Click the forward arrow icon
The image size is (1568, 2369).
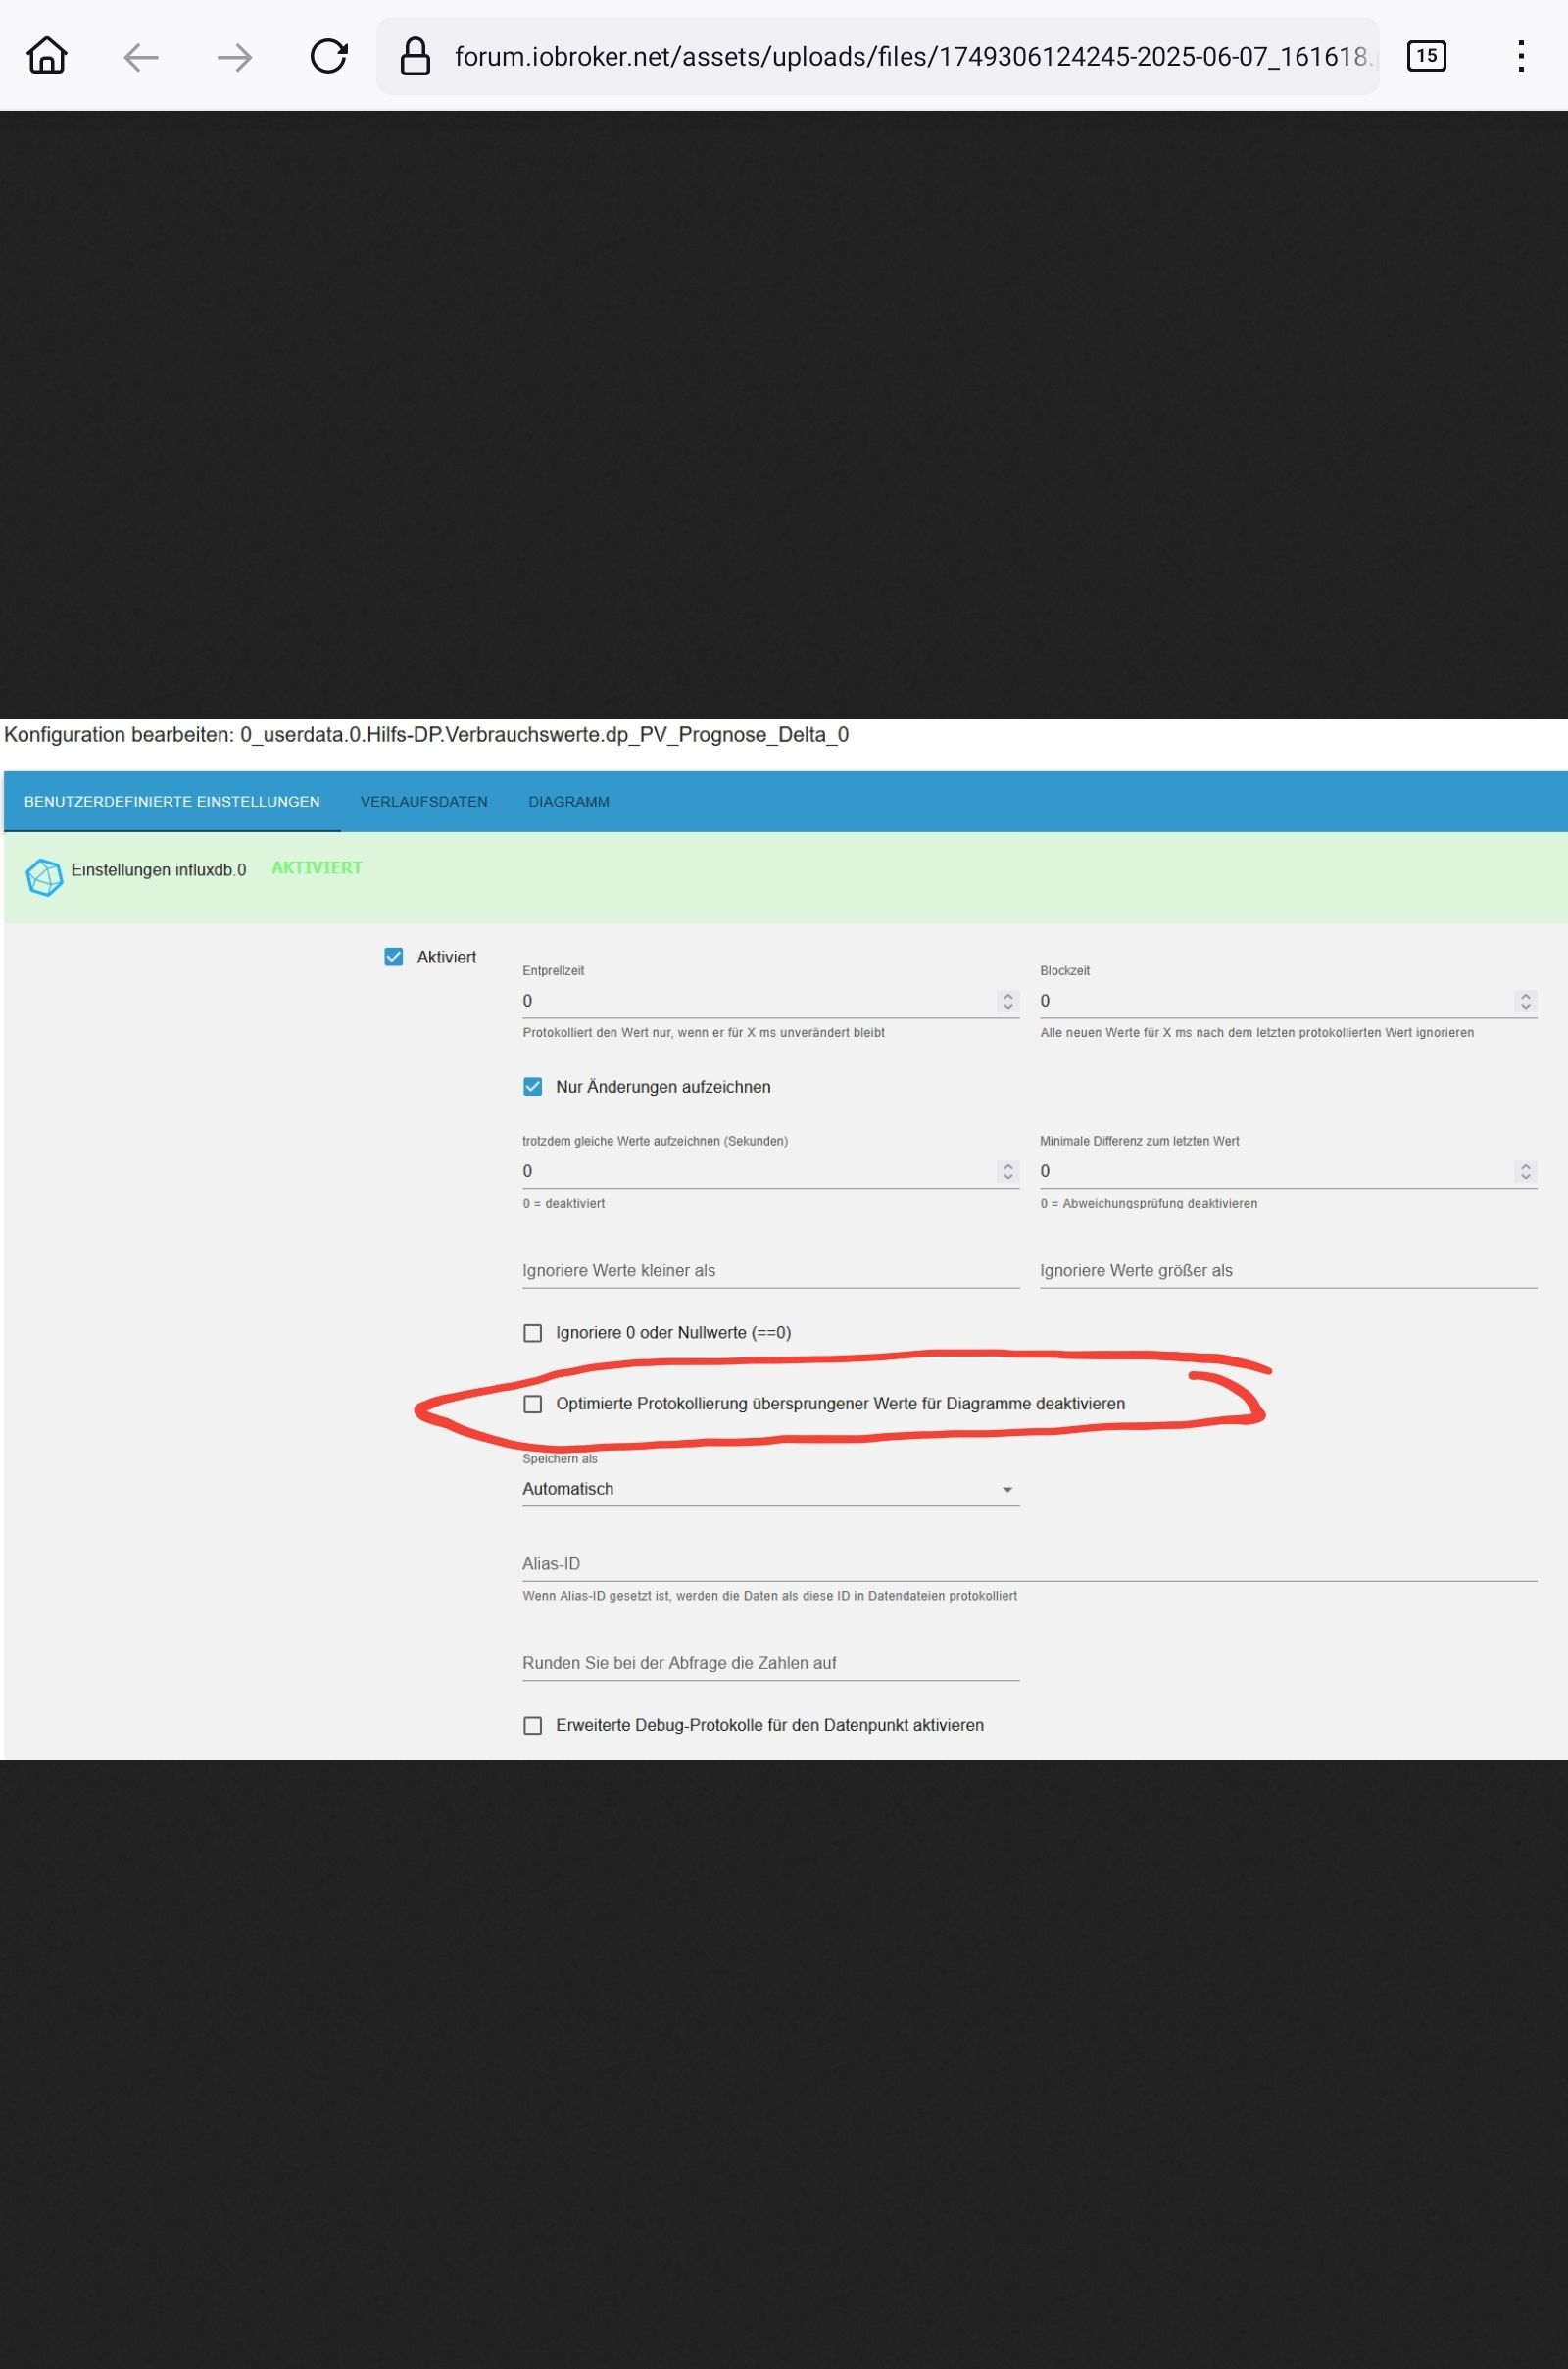tap(234, 57)
